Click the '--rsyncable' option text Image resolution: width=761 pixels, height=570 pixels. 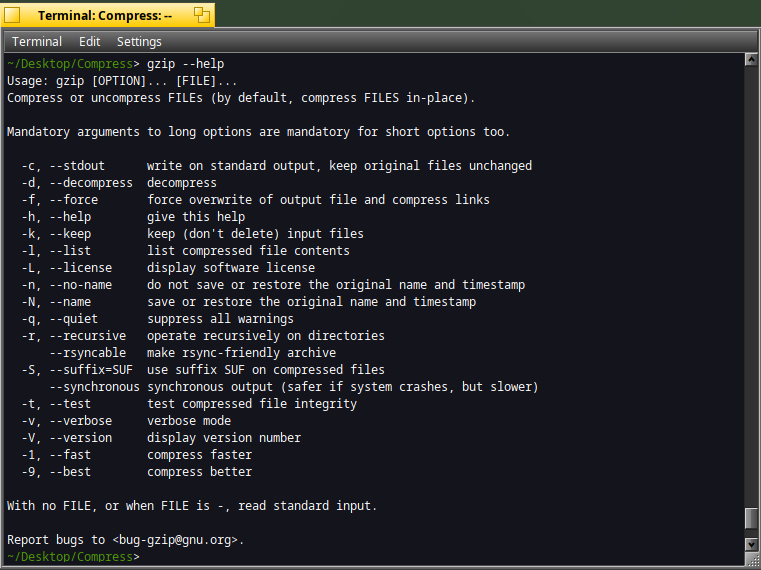point(87,353)
